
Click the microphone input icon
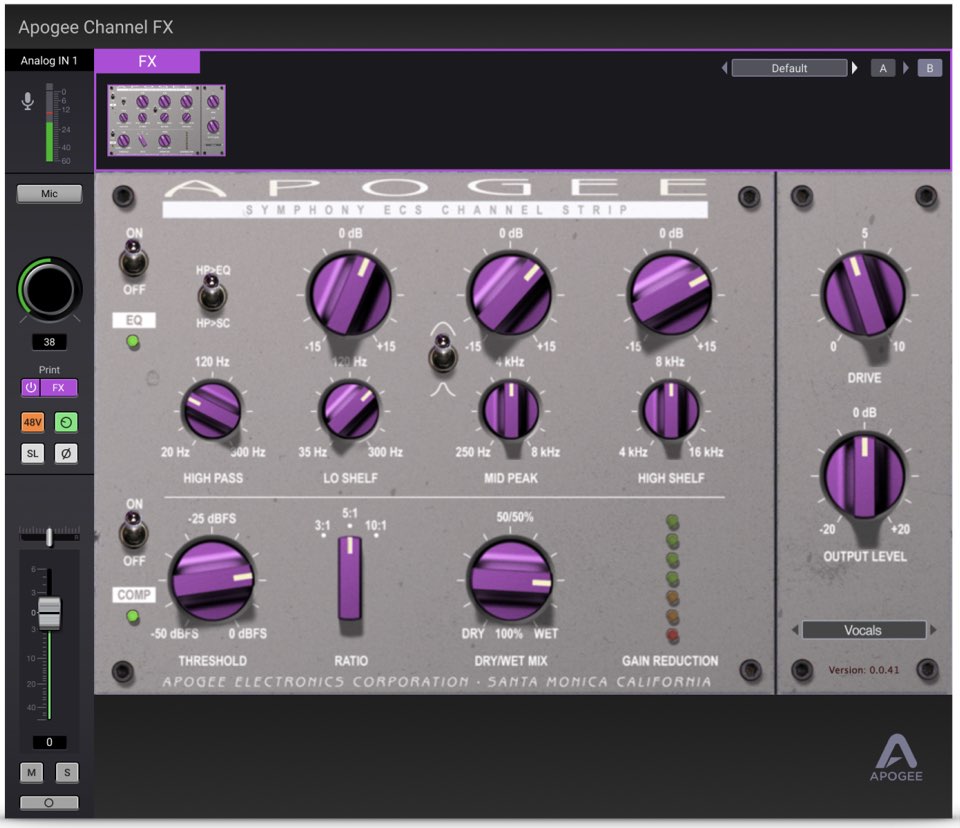(28, 101)
